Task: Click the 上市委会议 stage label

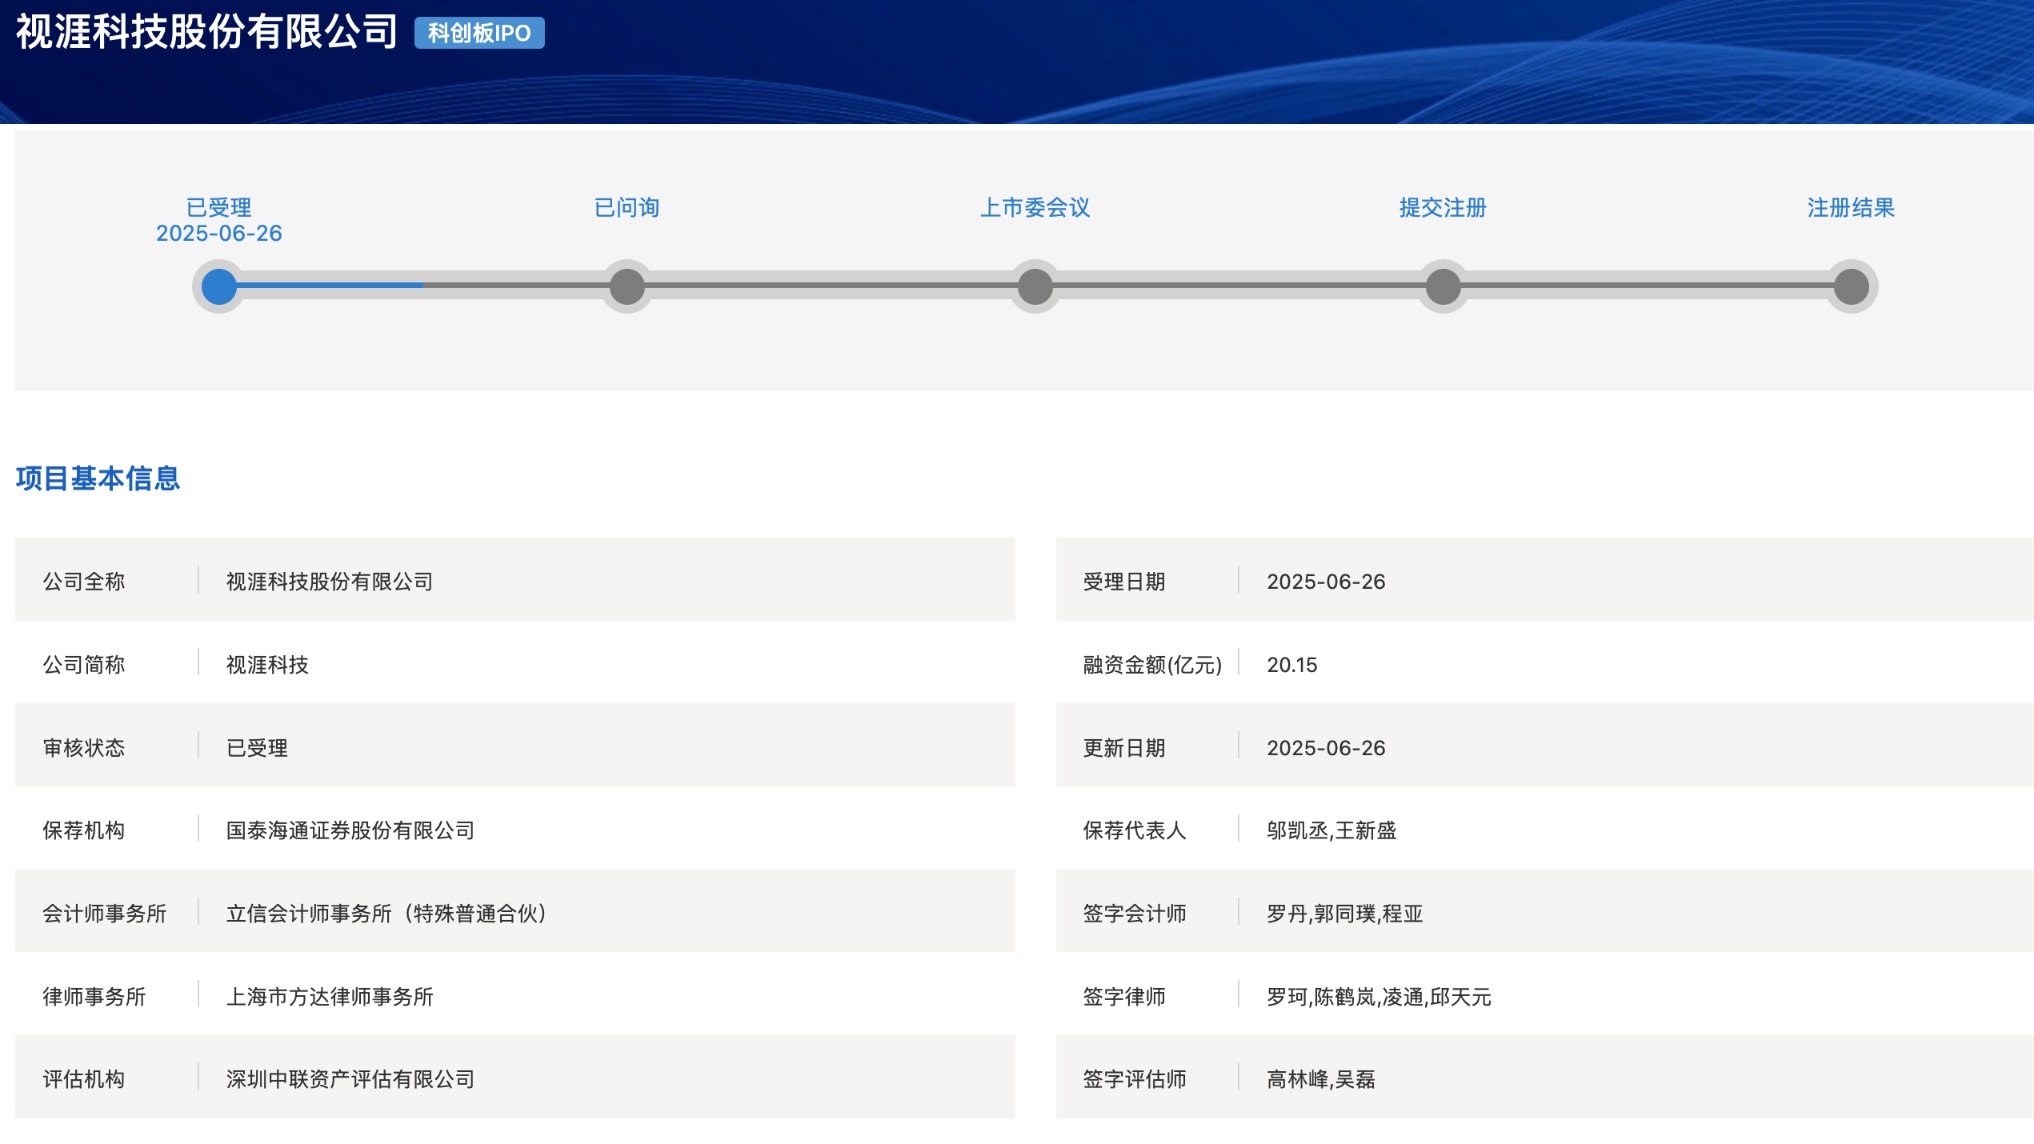Action: click(1035, 207)
